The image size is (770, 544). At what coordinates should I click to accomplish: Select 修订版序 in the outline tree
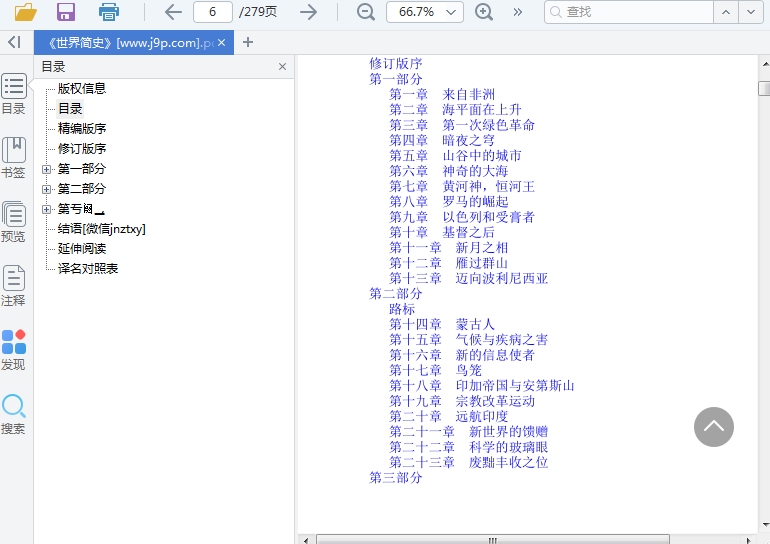coord(82,149)
